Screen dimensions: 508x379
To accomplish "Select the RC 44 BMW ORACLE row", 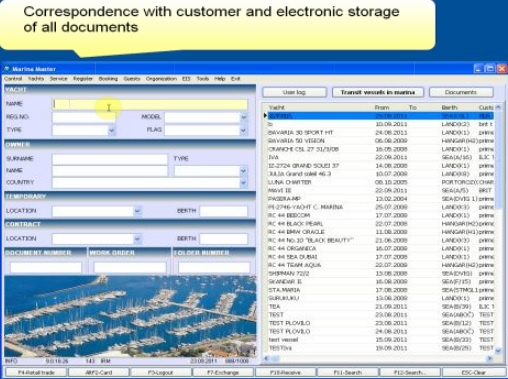I will pyautogui.click(x=380, y=232).
